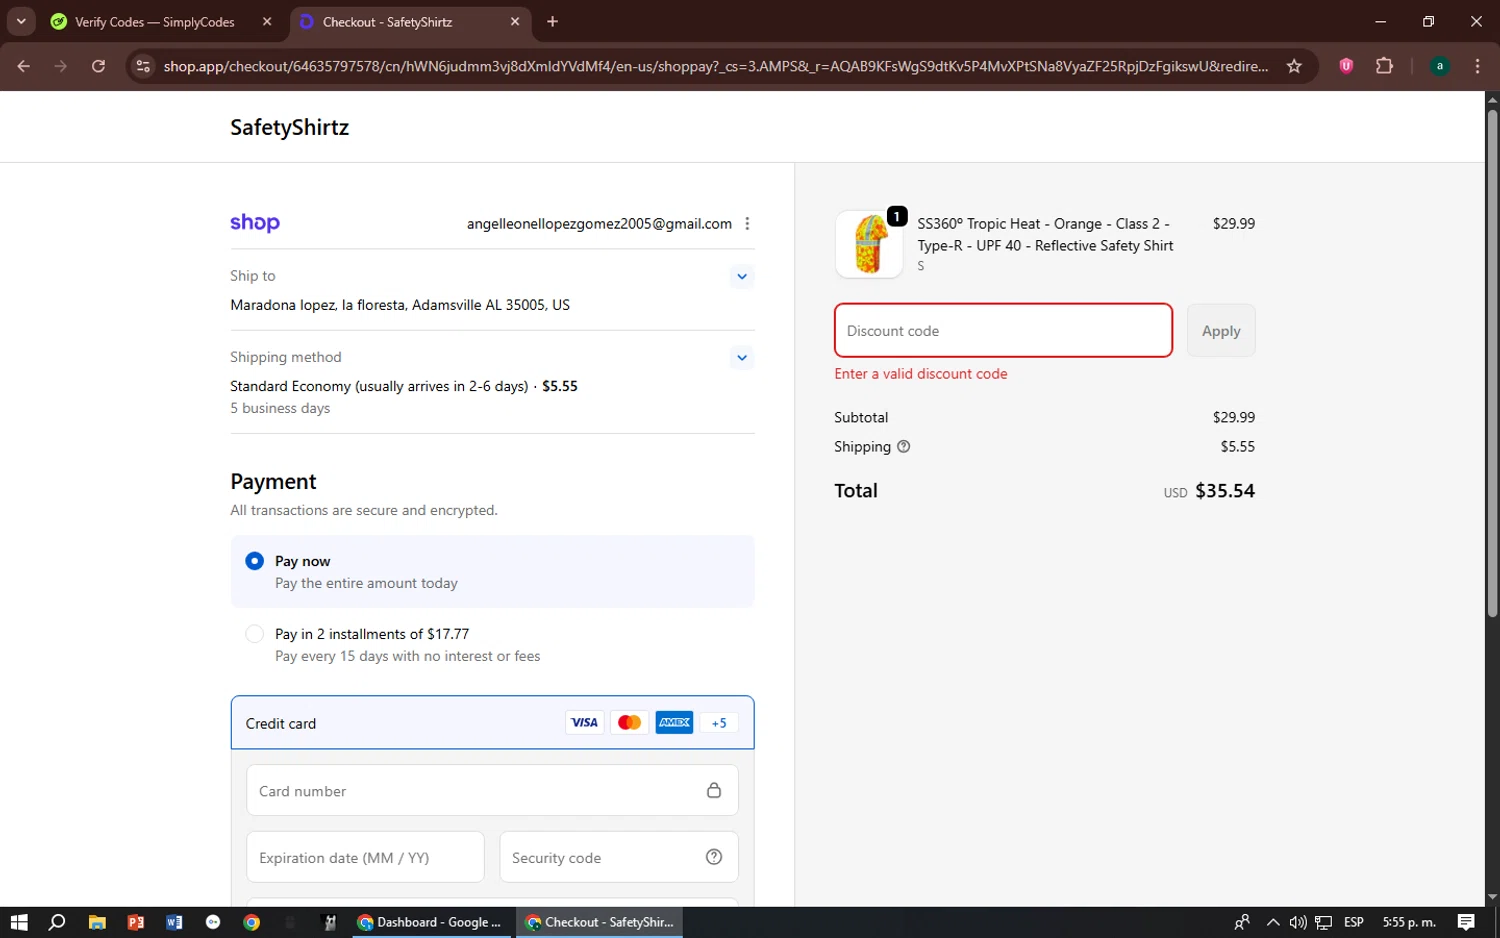Expand the Ship to address section
The image size is (1500, 938).
point(741,276)
